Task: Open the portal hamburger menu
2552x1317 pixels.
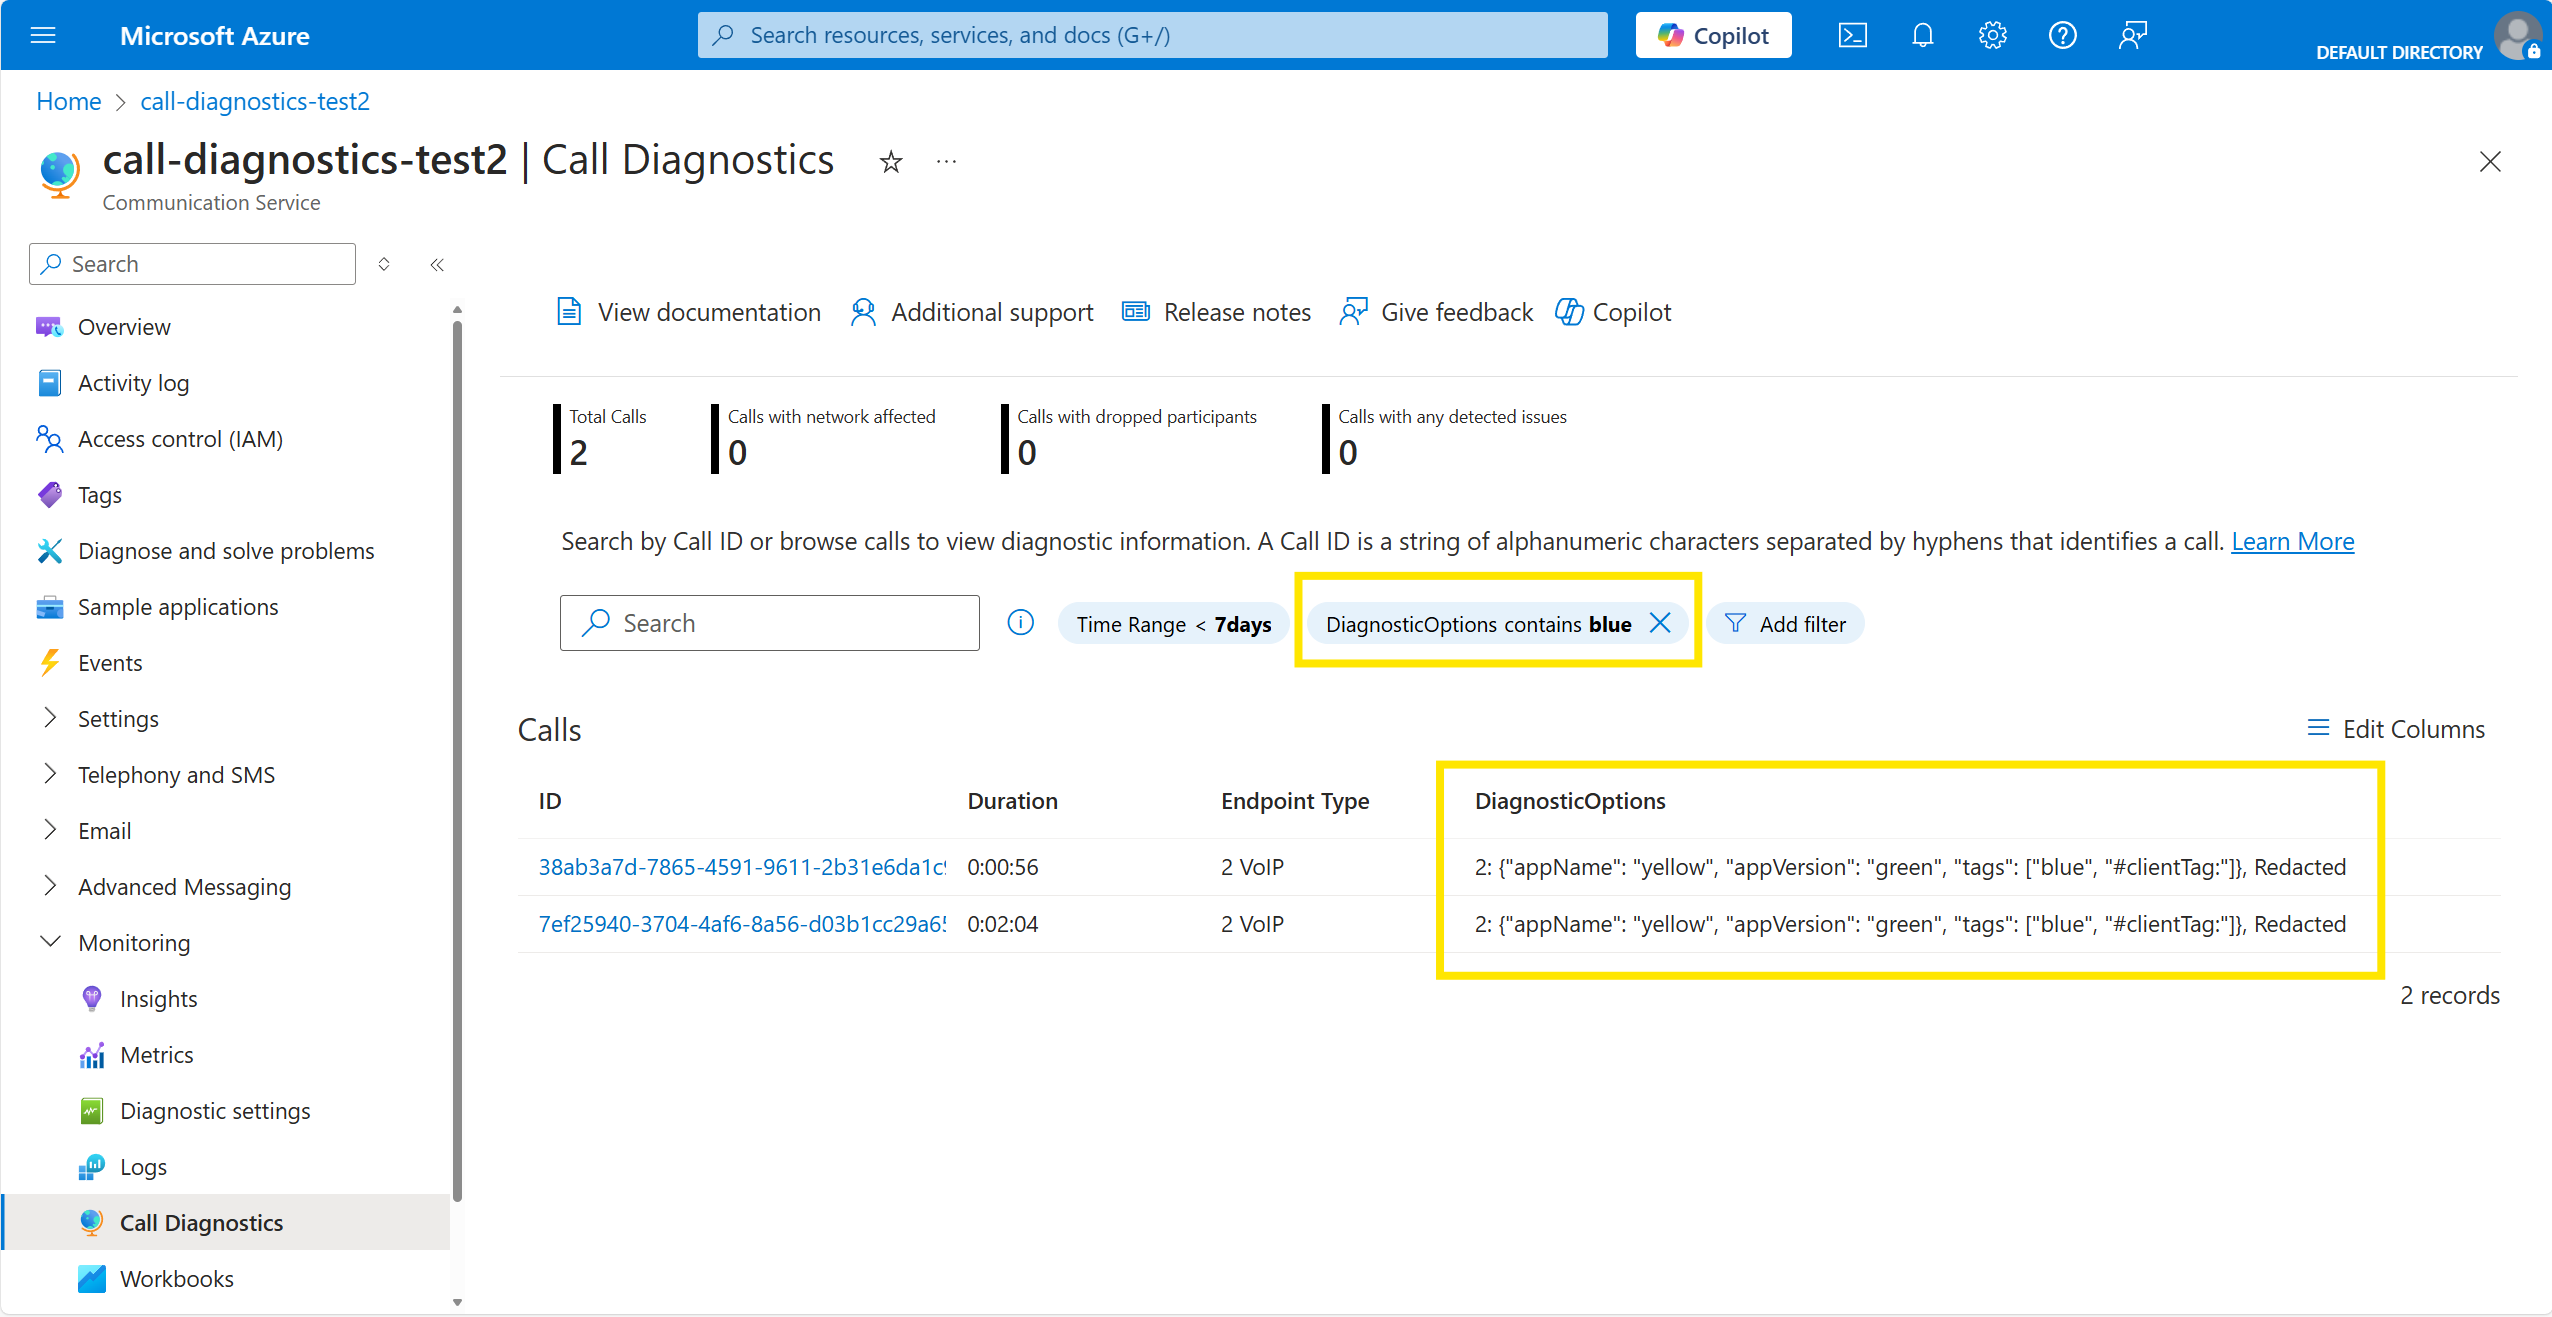Action: [43, 36]
